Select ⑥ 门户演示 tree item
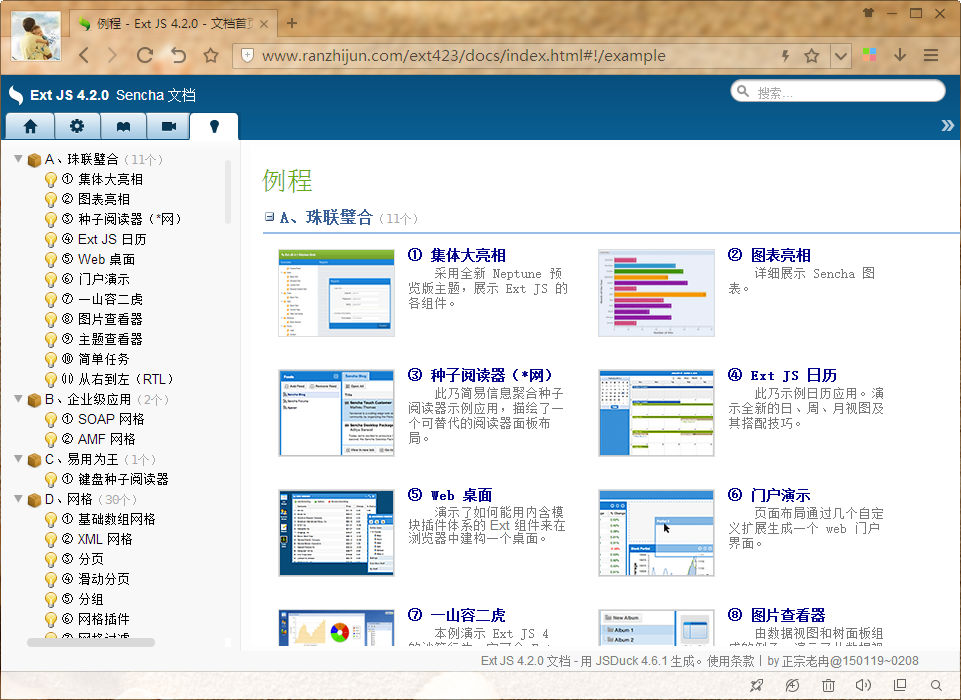The width and height of the screenshot is (961, 700). (95, 279)
